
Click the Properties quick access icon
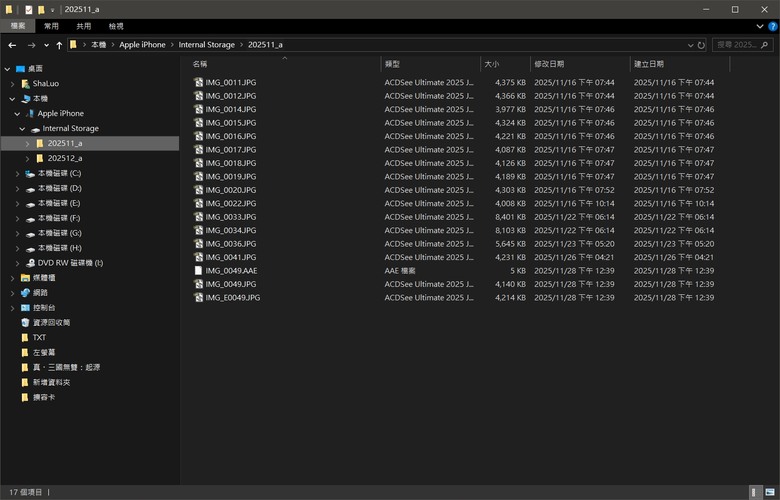click(29, 9)
